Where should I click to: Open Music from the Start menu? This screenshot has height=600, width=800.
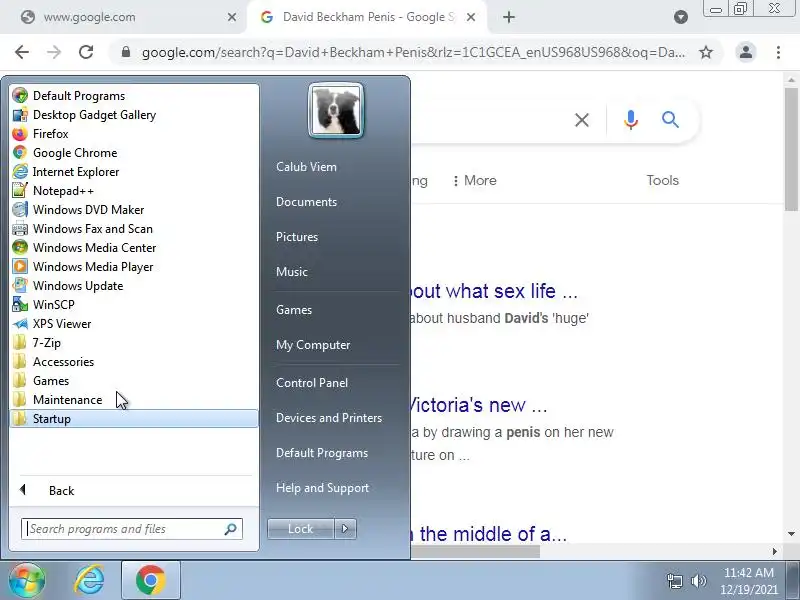[292, 271]
